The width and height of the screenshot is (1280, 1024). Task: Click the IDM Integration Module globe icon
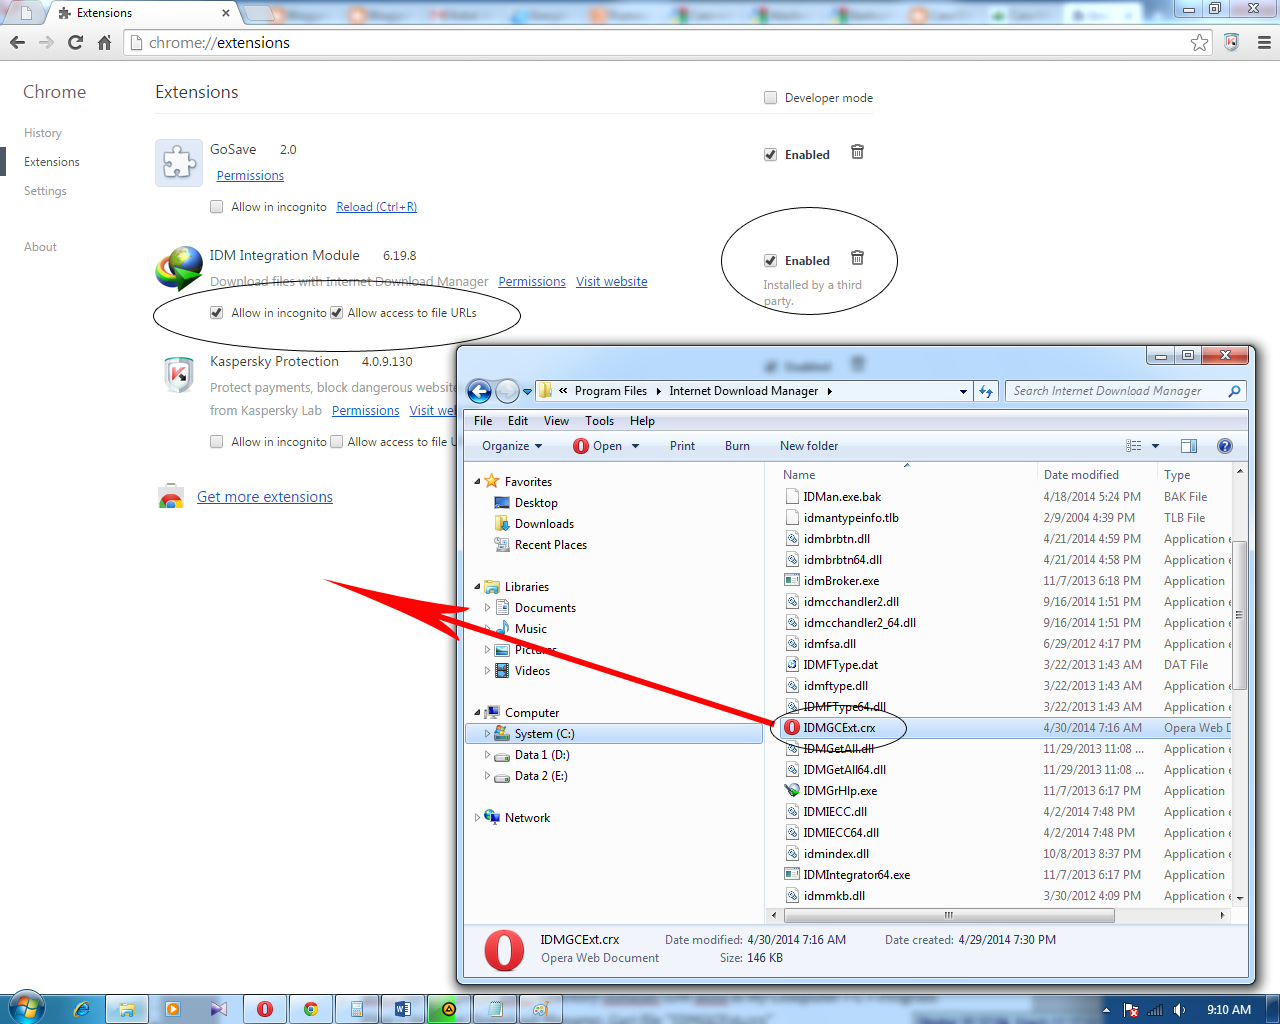pyautogui.click(x=180, y=268)
